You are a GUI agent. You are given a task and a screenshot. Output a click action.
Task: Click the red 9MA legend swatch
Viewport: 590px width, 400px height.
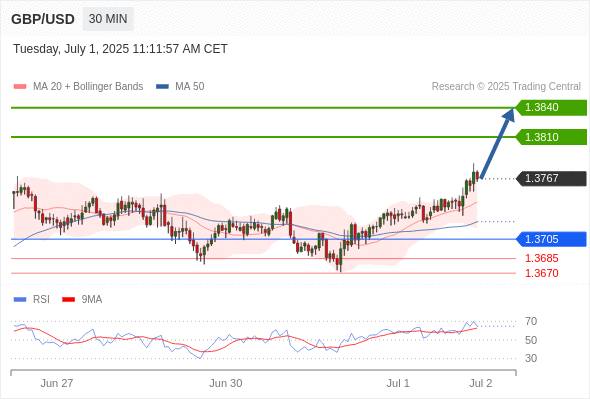tap(68, 300)
